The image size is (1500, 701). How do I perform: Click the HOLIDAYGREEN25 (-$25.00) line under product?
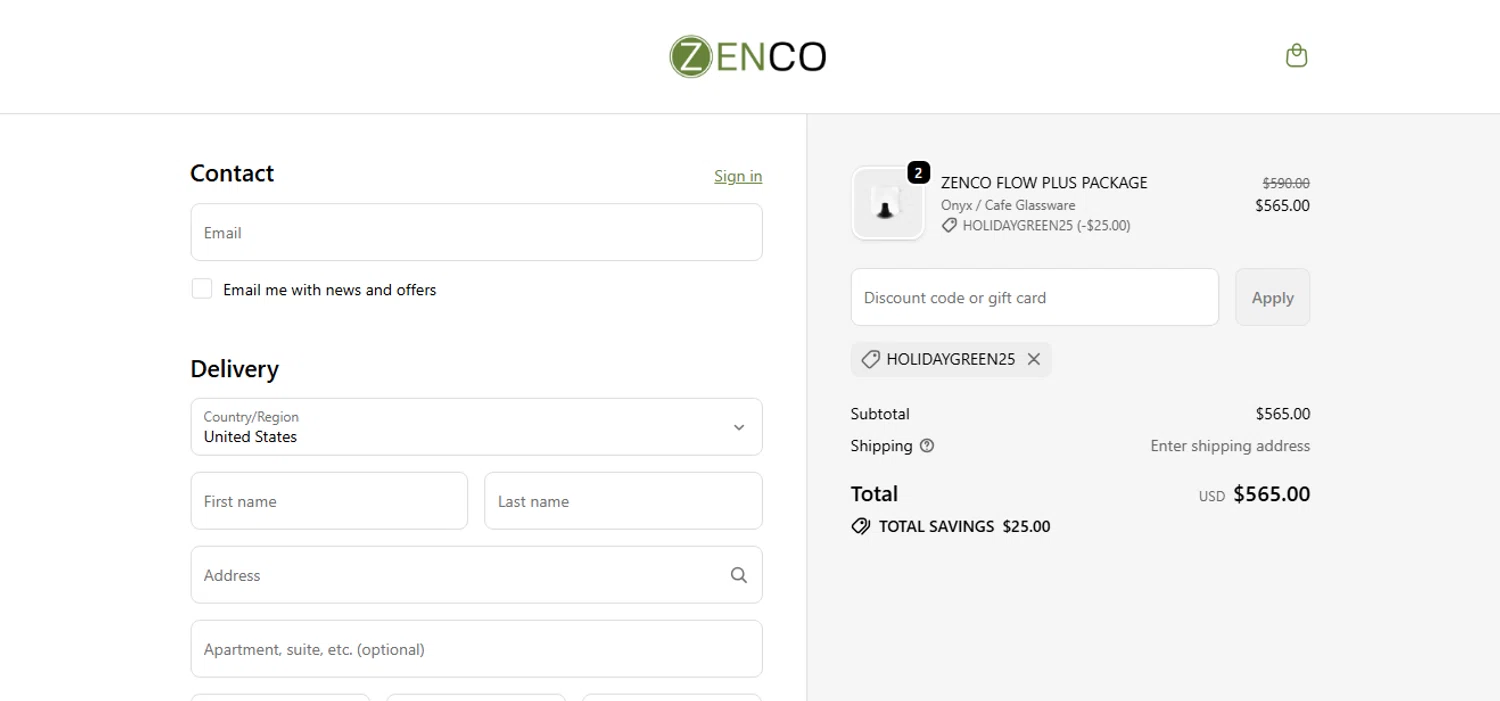pyautogui.click(x=1036, y=226)
